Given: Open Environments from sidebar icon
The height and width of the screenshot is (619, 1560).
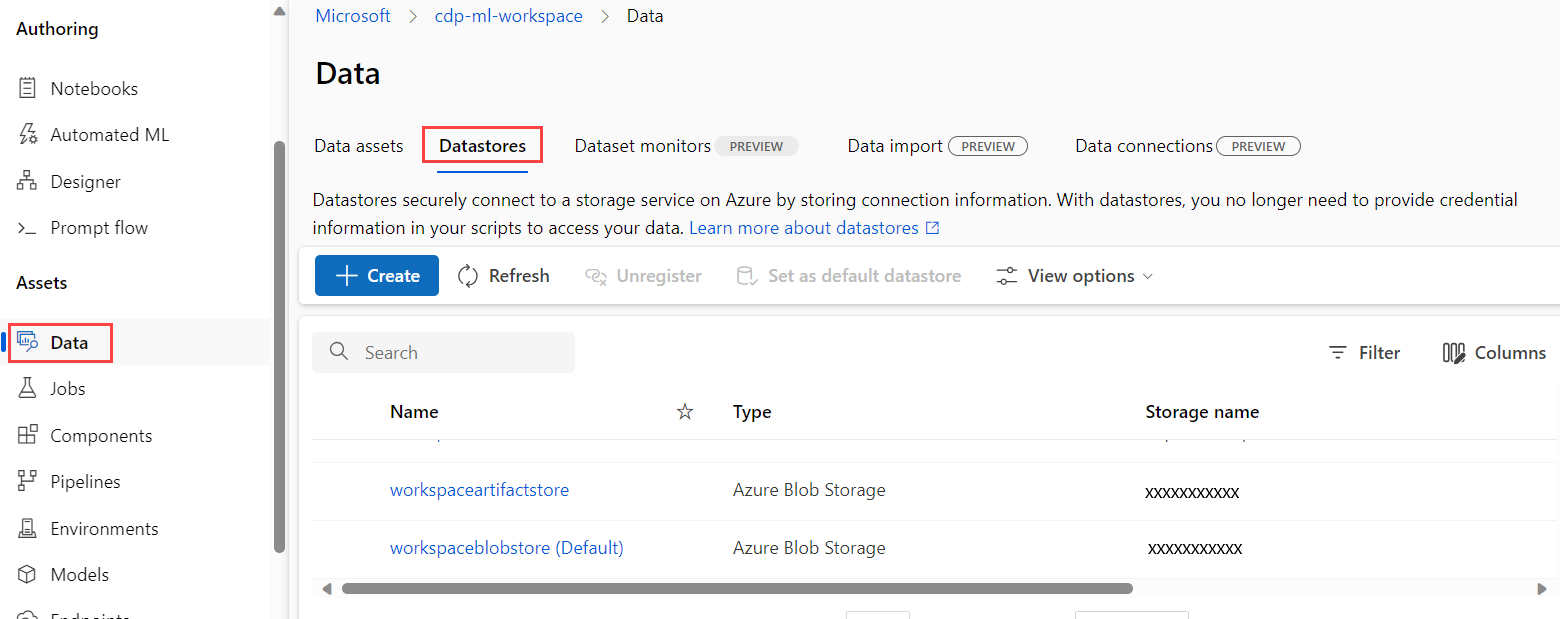Looking at the screenshot, I should click(28, 529).
